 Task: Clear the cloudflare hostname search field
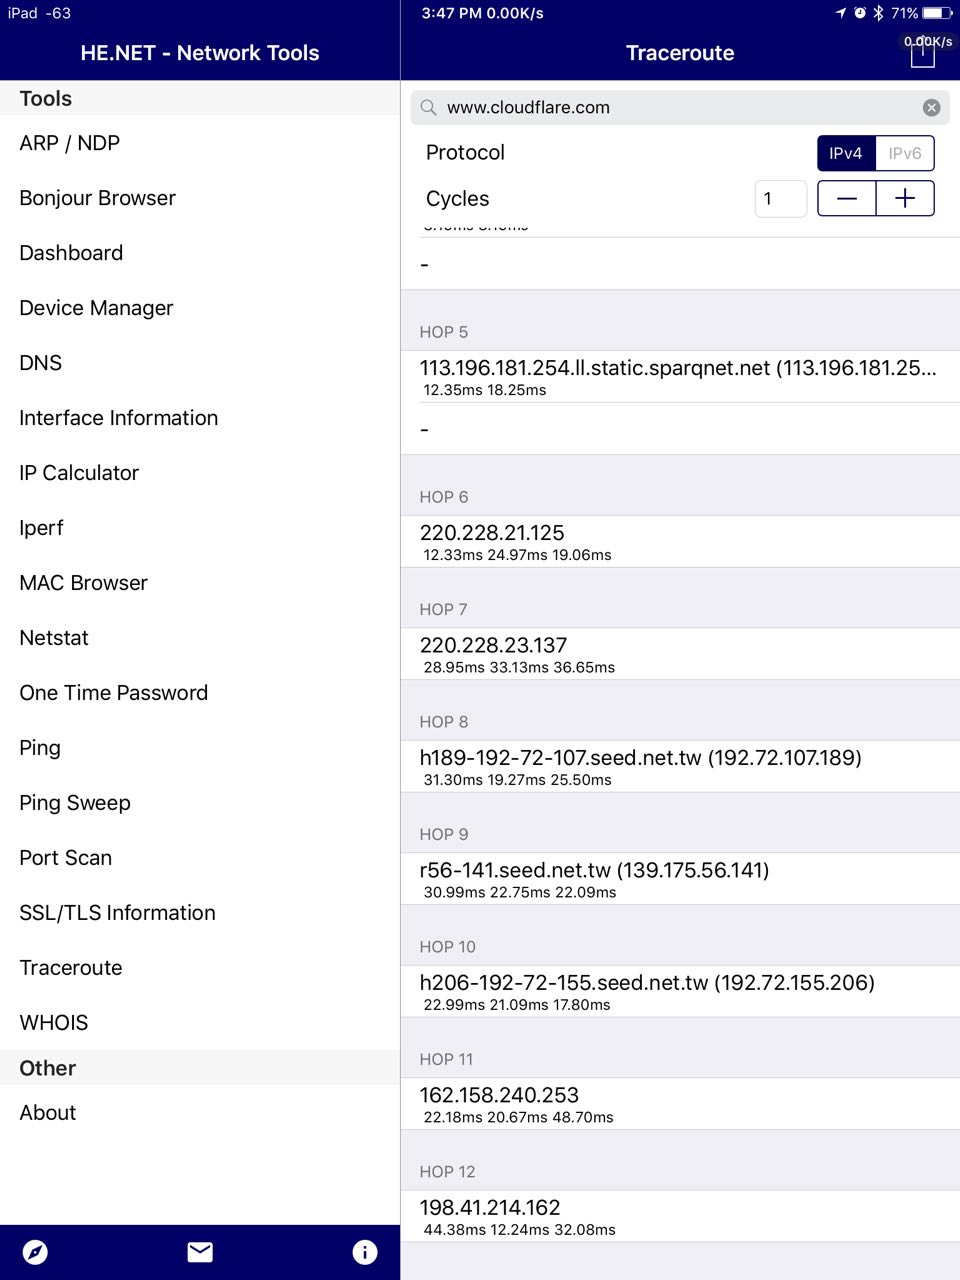(x=931, y=107)
